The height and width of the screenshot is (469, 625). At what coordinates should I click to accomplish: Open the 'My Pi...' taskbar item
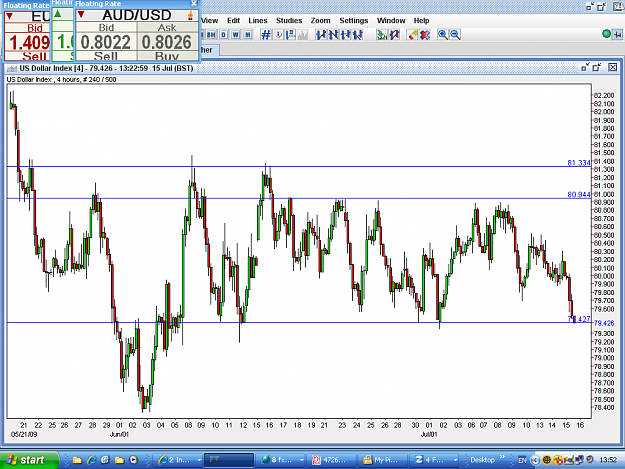click(383, 460)
